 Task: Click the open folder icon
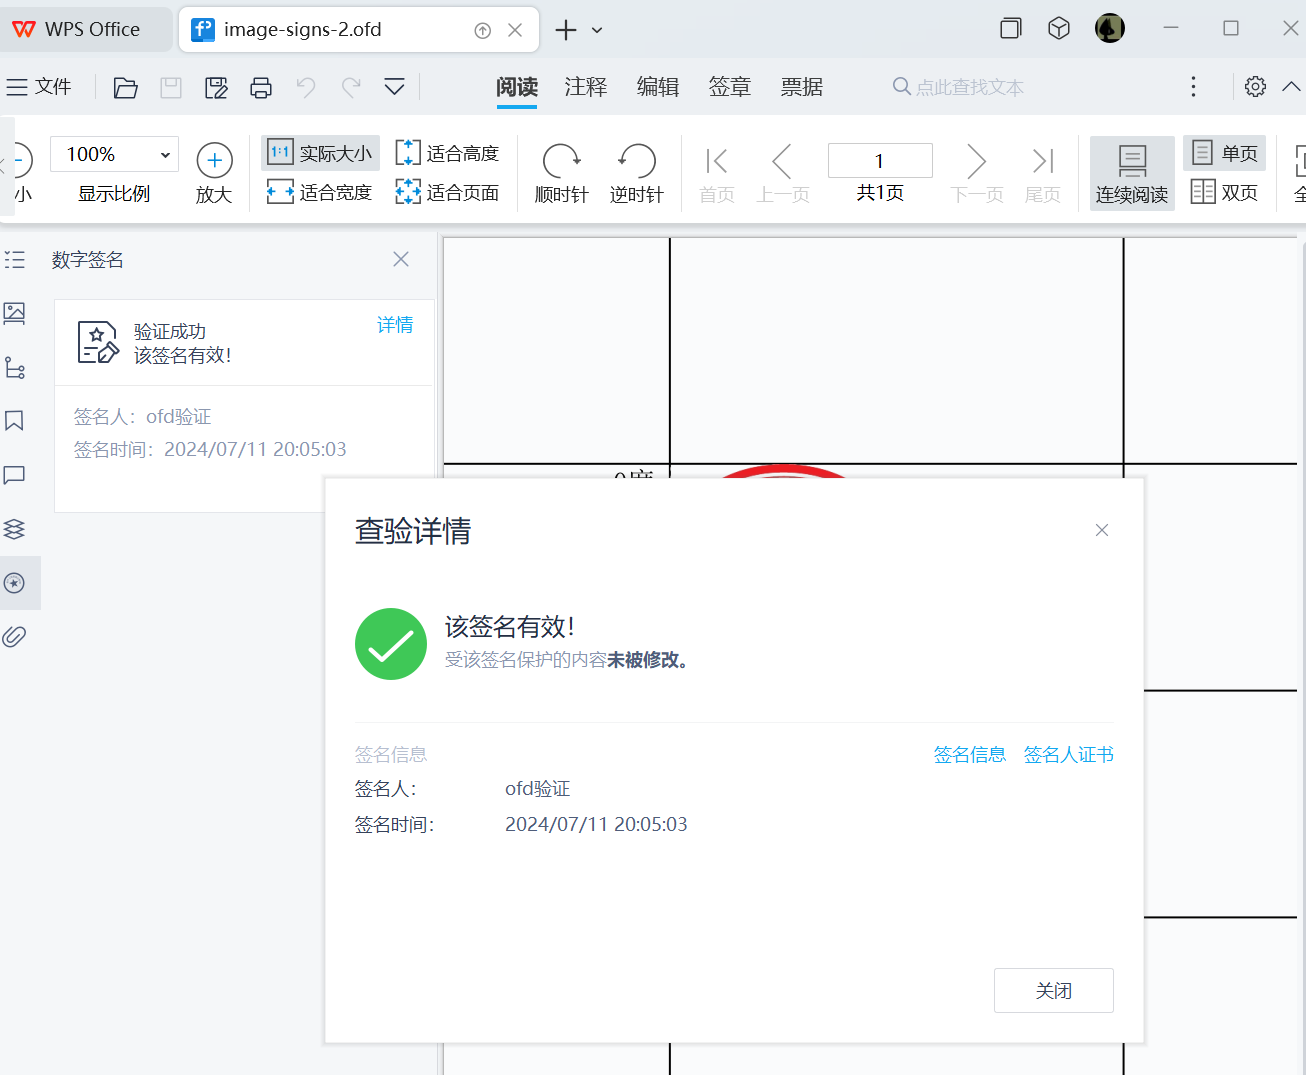(125, 88)
